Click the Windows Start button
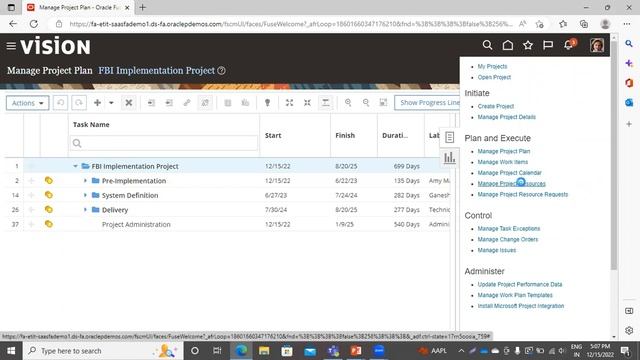 (x=11, y=351)
